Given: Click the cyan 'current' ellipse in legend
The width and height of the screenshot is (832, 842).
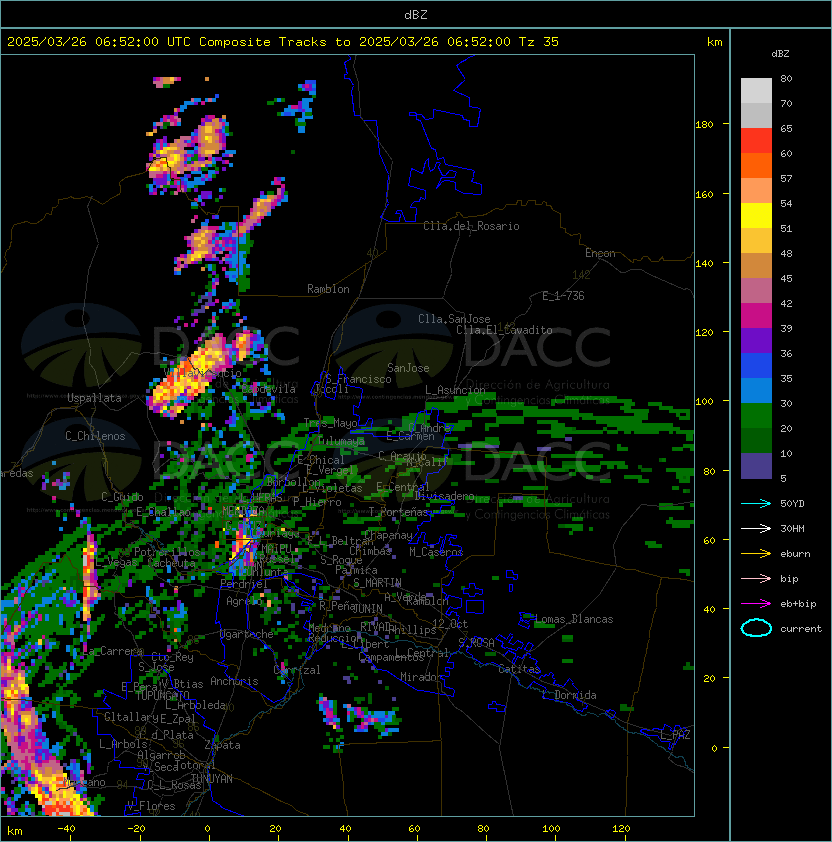Looking at the screenshot, I should (756, 628).
